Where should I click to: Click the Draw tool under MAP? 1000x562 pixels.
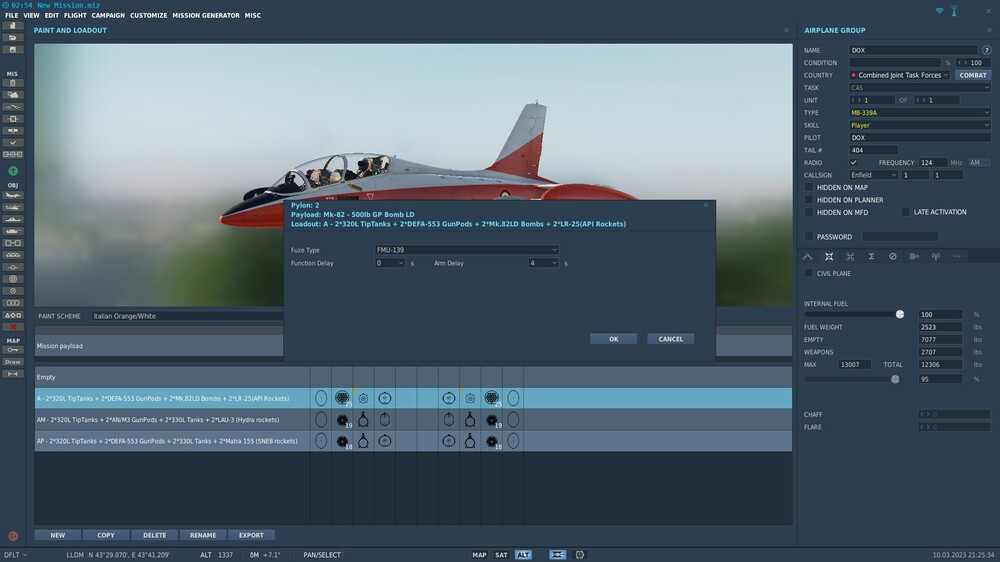[13, 362]
